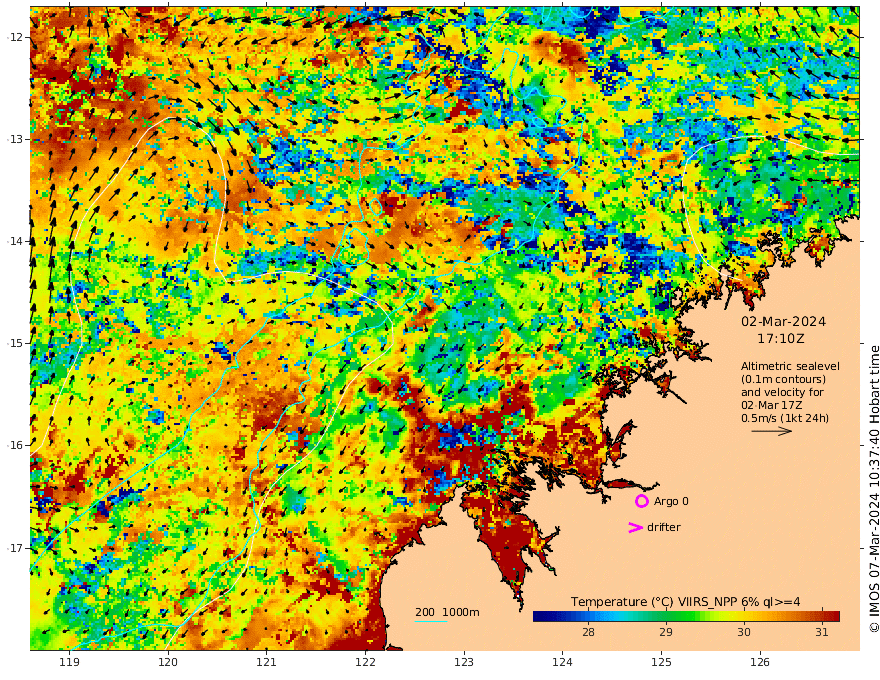Image resolution: width=880 pixels, height=680 pixels.
Task: Click latitude axis label -14
Action: click(x=15, y=241)
